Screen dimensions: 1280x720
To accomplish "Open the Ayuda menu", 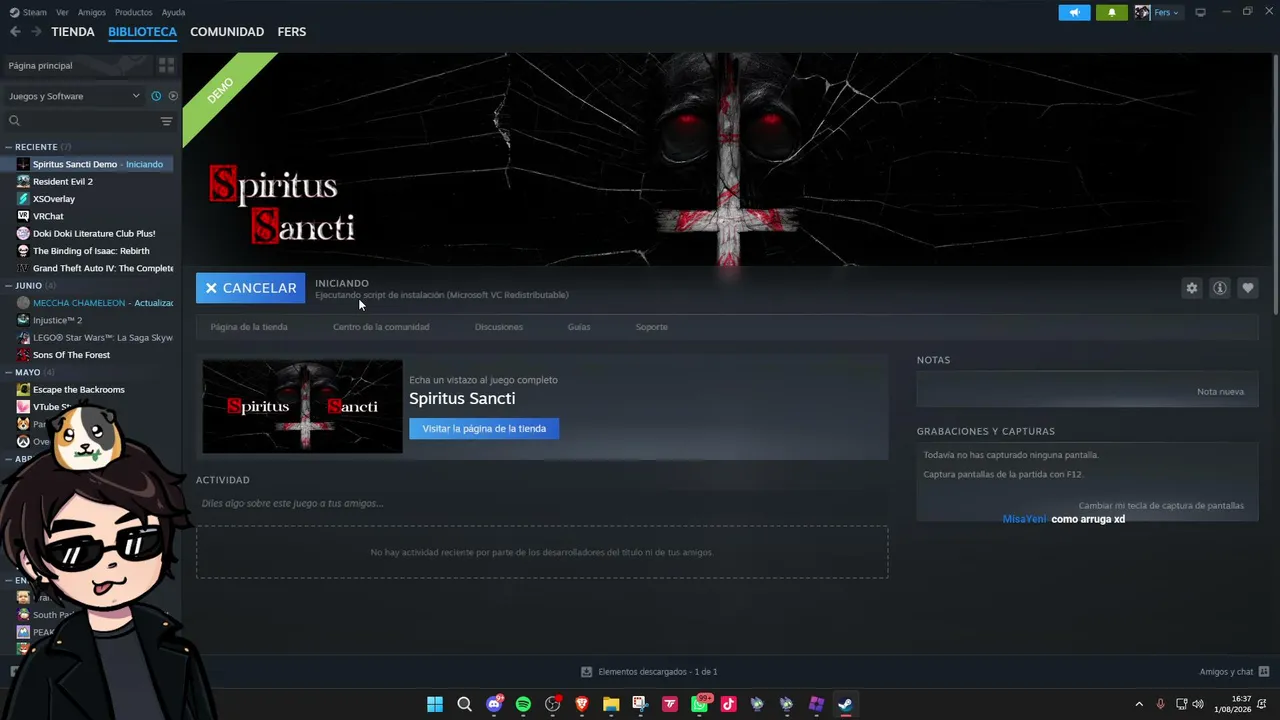I will pyautogui.click(x=173, y=12).
